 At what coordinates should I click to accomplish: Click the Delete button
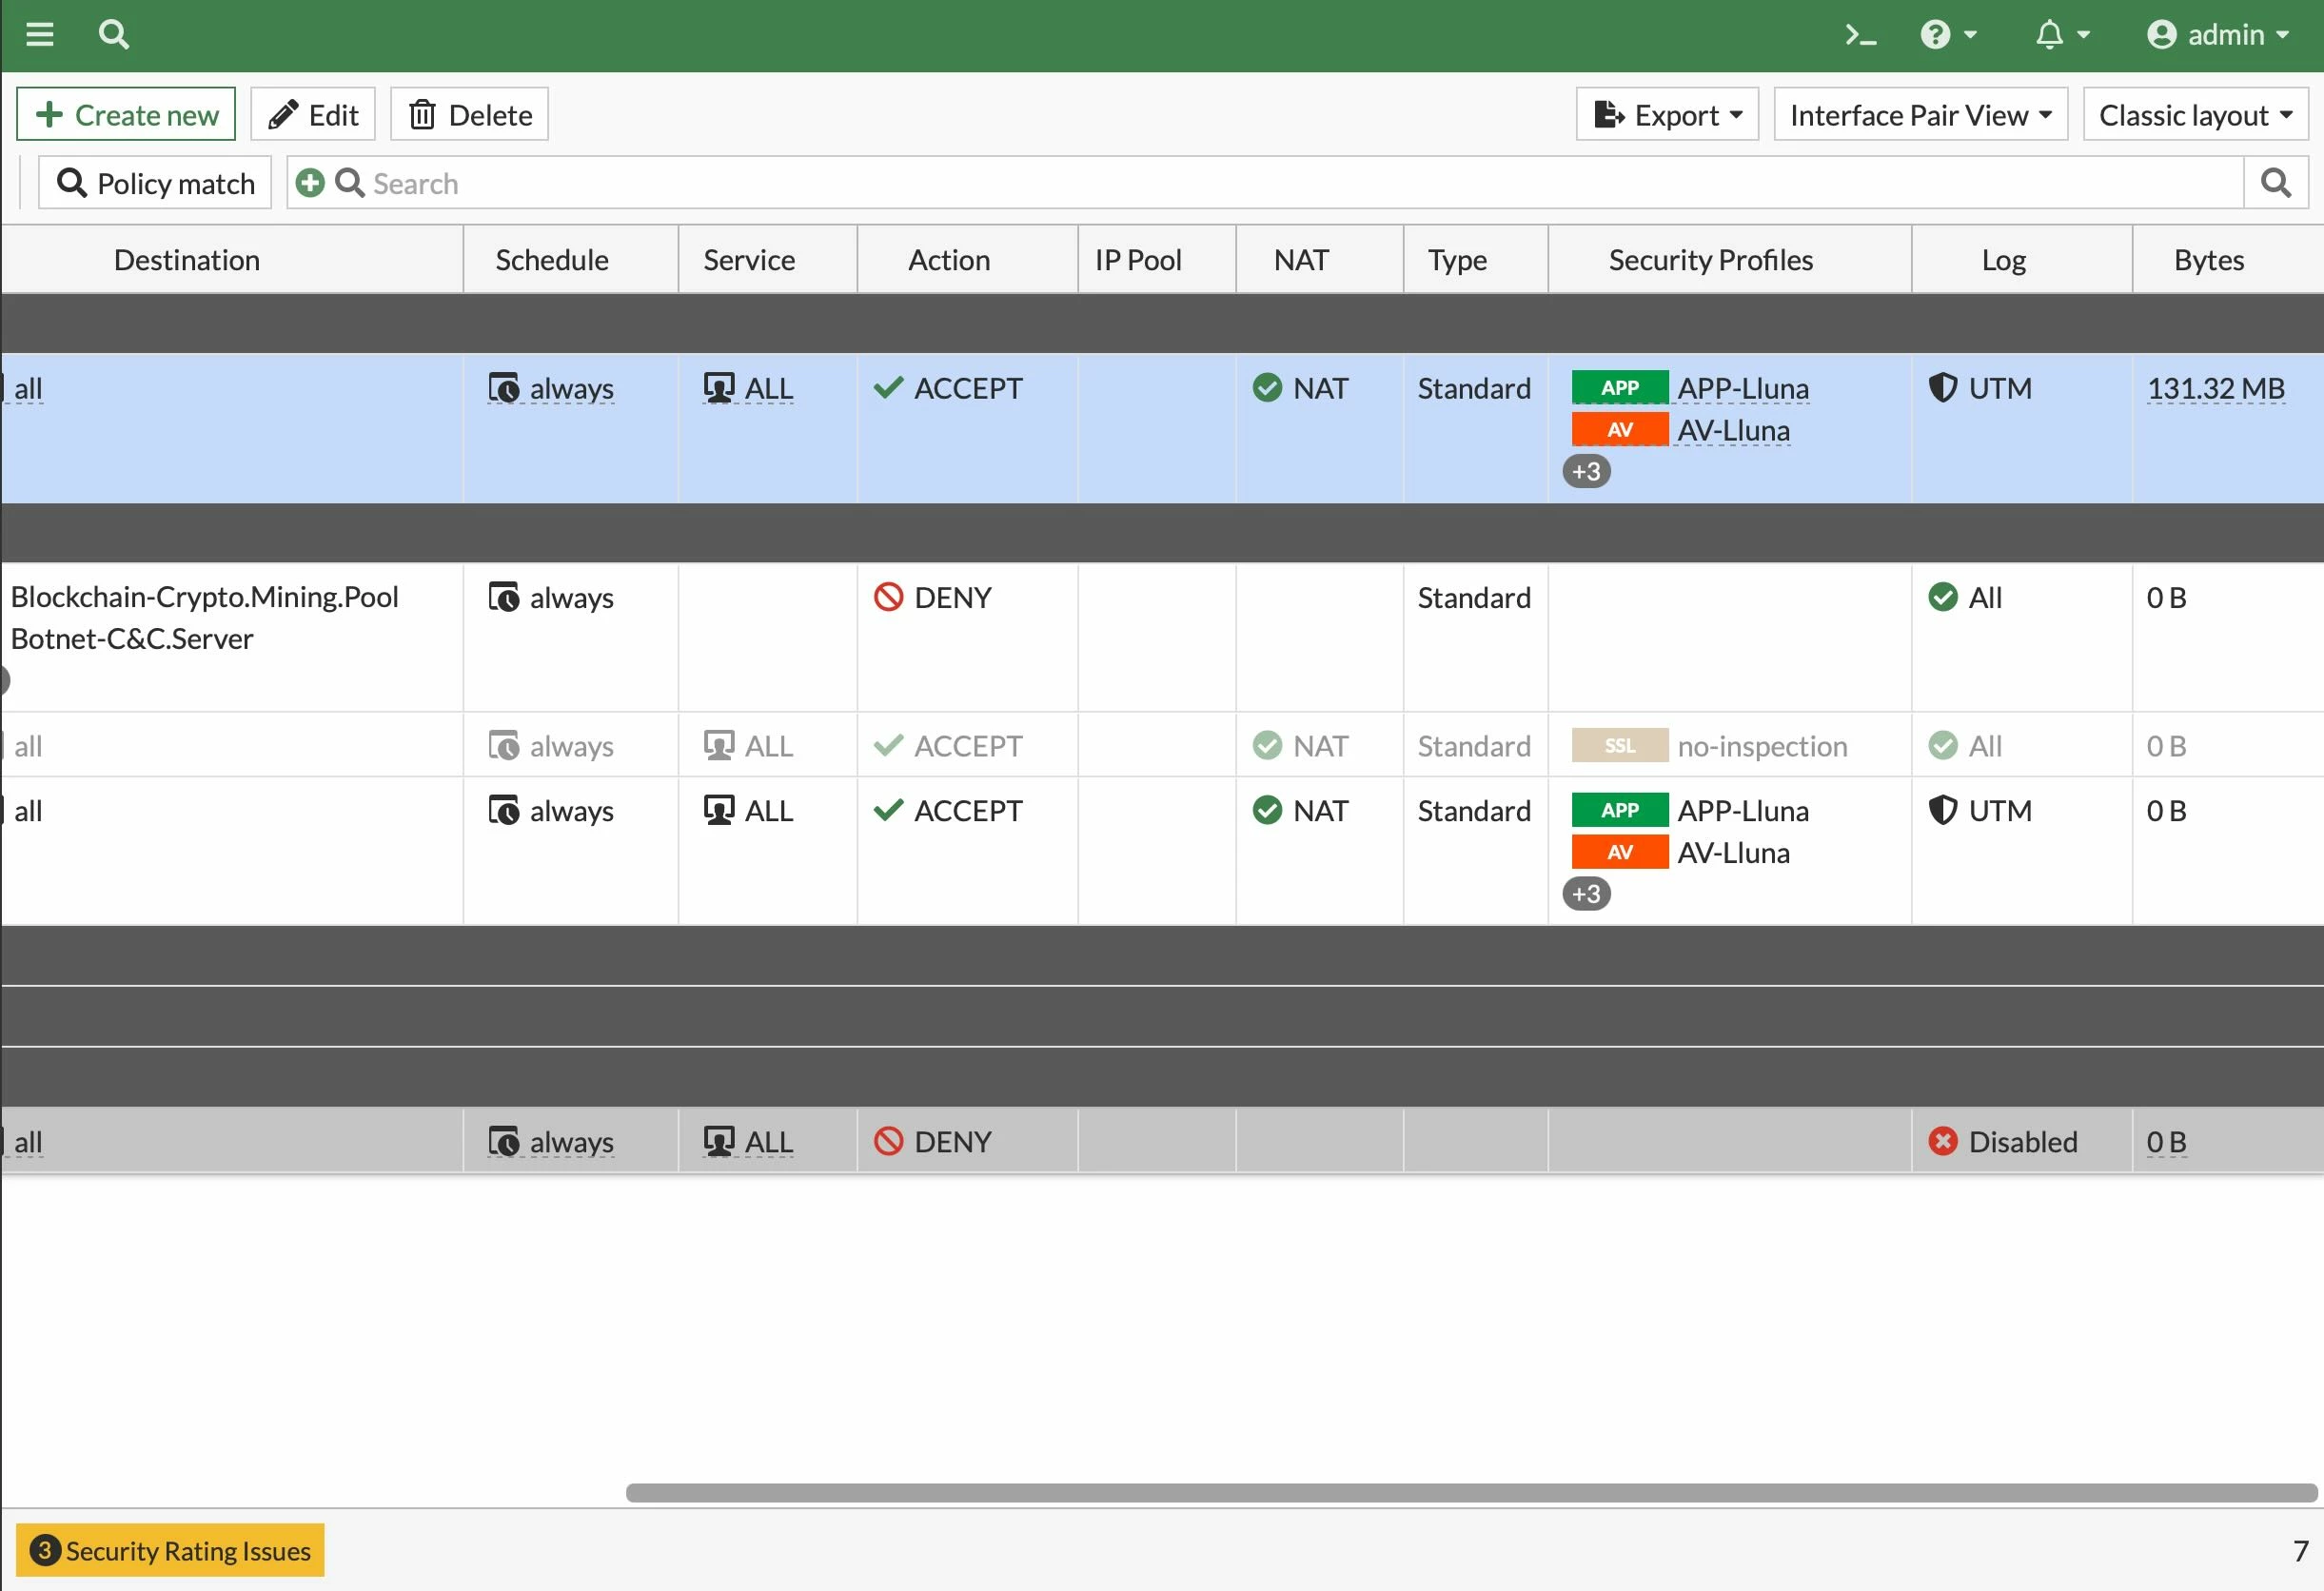(x=469, y=115)
